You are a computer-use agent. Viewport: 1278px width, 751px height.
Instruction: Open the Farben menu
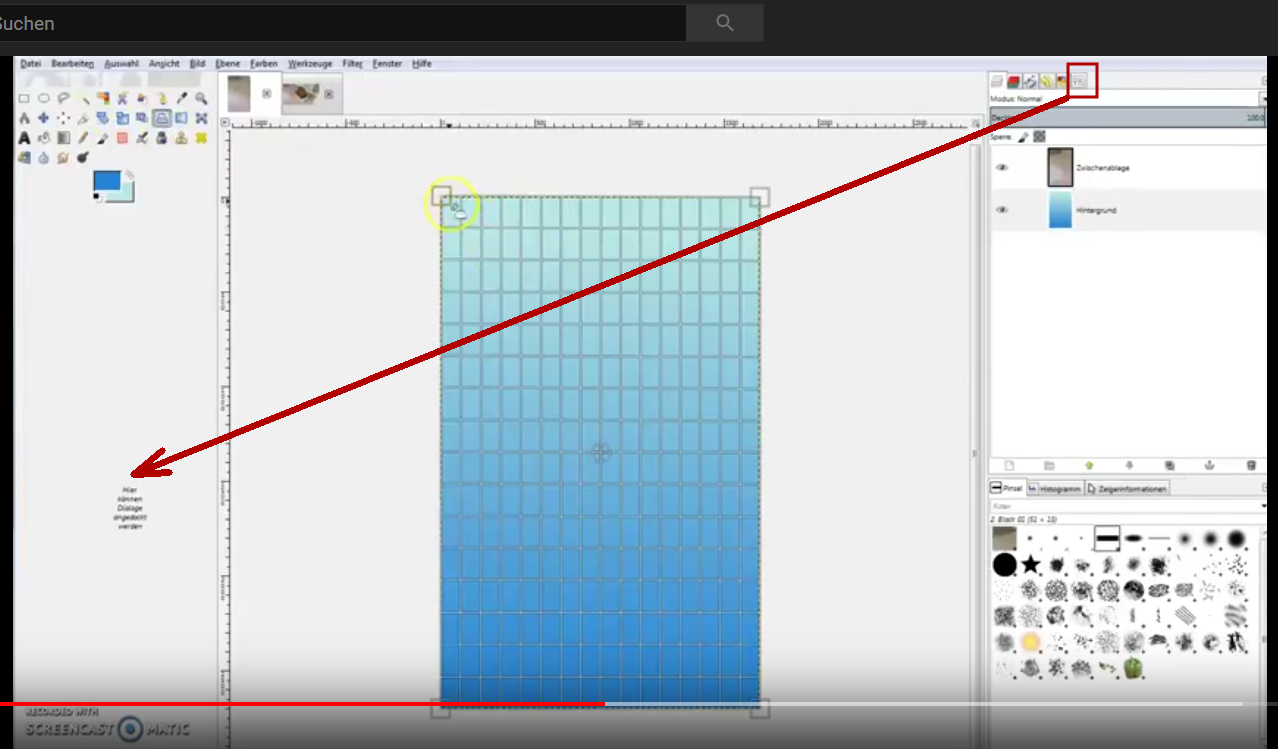coord(264,64)
